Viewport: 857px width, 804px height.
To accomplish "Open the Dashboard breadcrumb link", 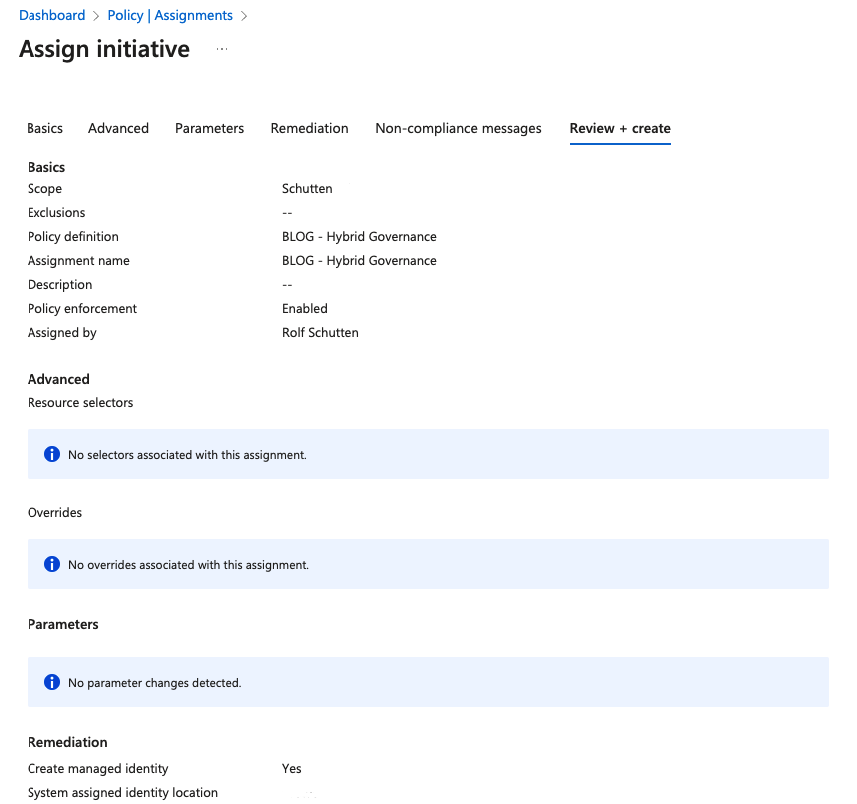I will tap(52, 16).
